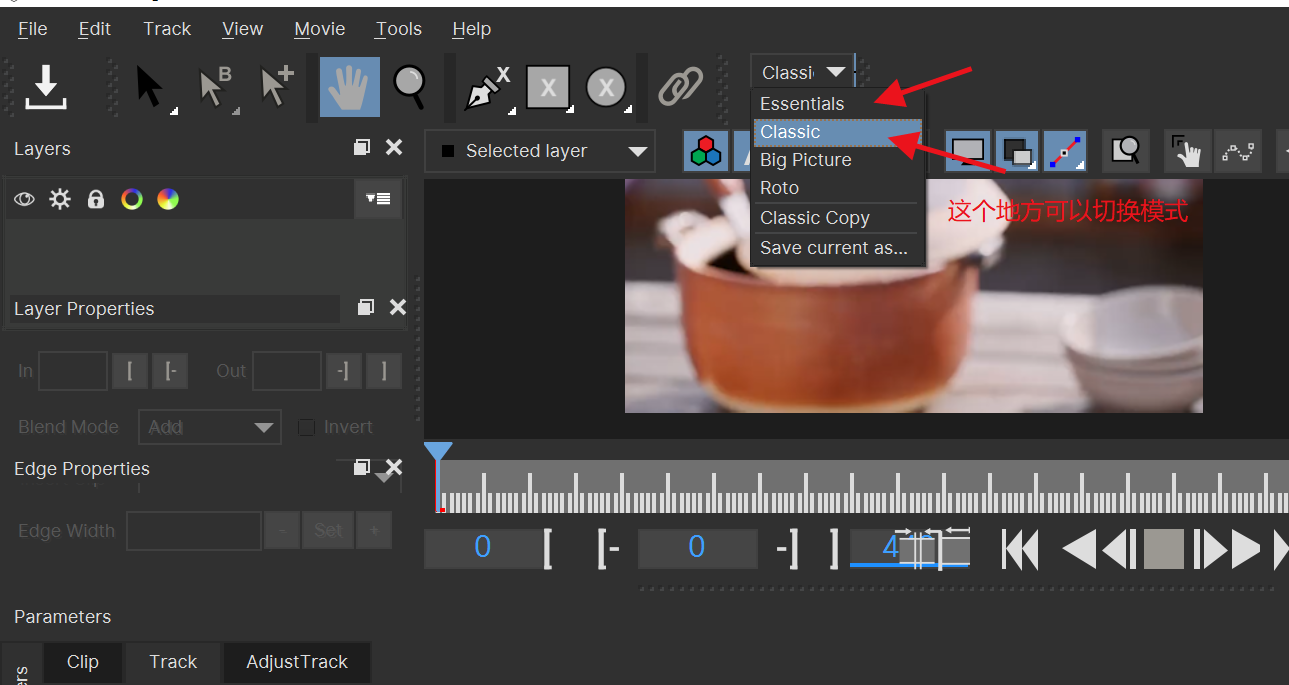This screenshot has width=1289, height=685.
Task: Select the arrow tool marked B
Action: (215, 87)
